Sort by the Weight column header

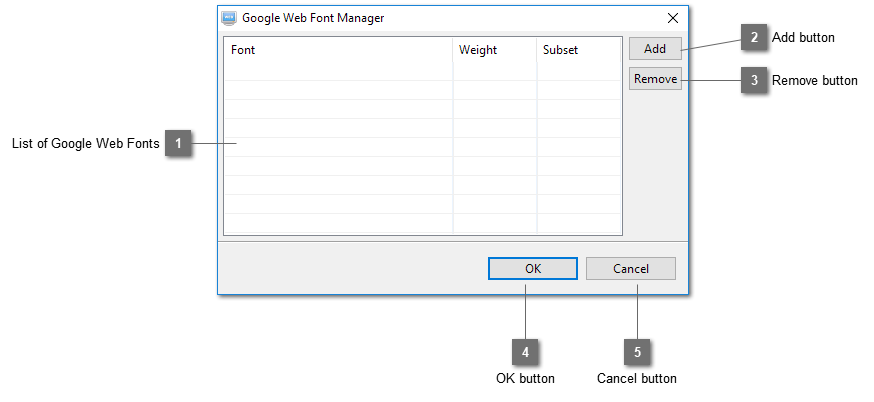tap(495, 50)
